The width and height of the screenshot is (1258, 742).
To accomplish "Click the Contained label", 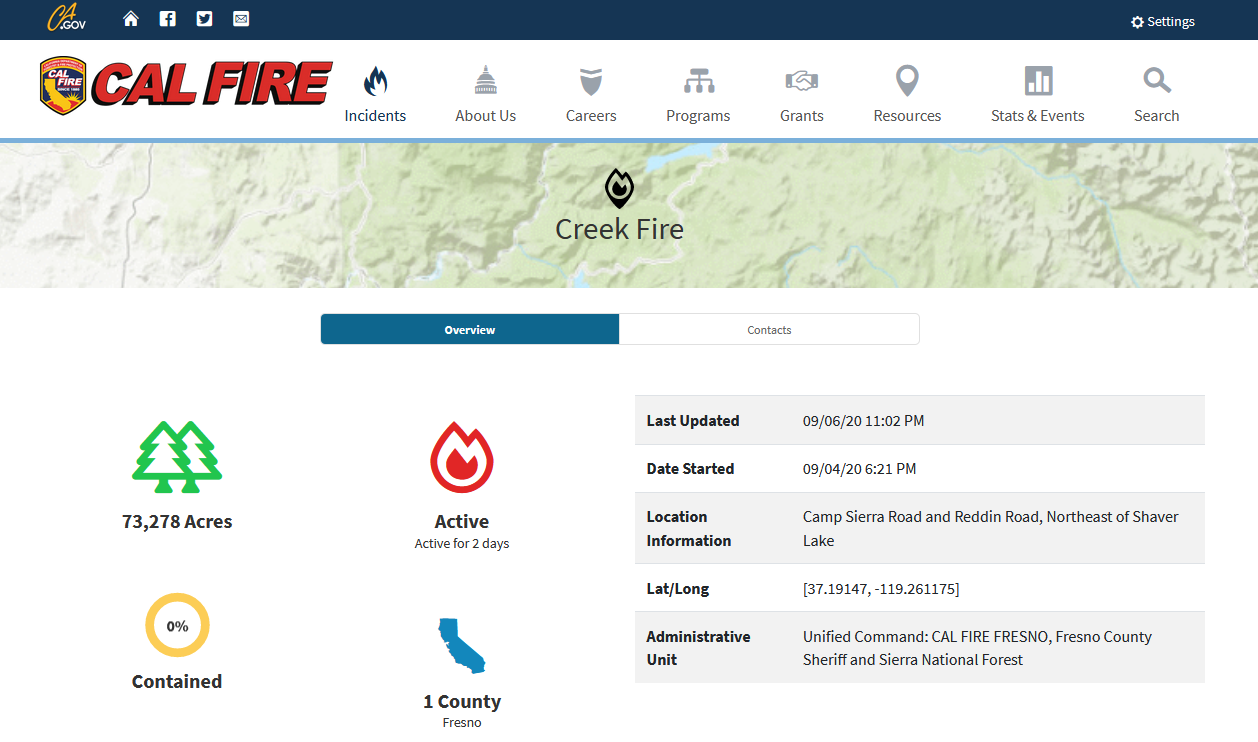I will point(177,682).
